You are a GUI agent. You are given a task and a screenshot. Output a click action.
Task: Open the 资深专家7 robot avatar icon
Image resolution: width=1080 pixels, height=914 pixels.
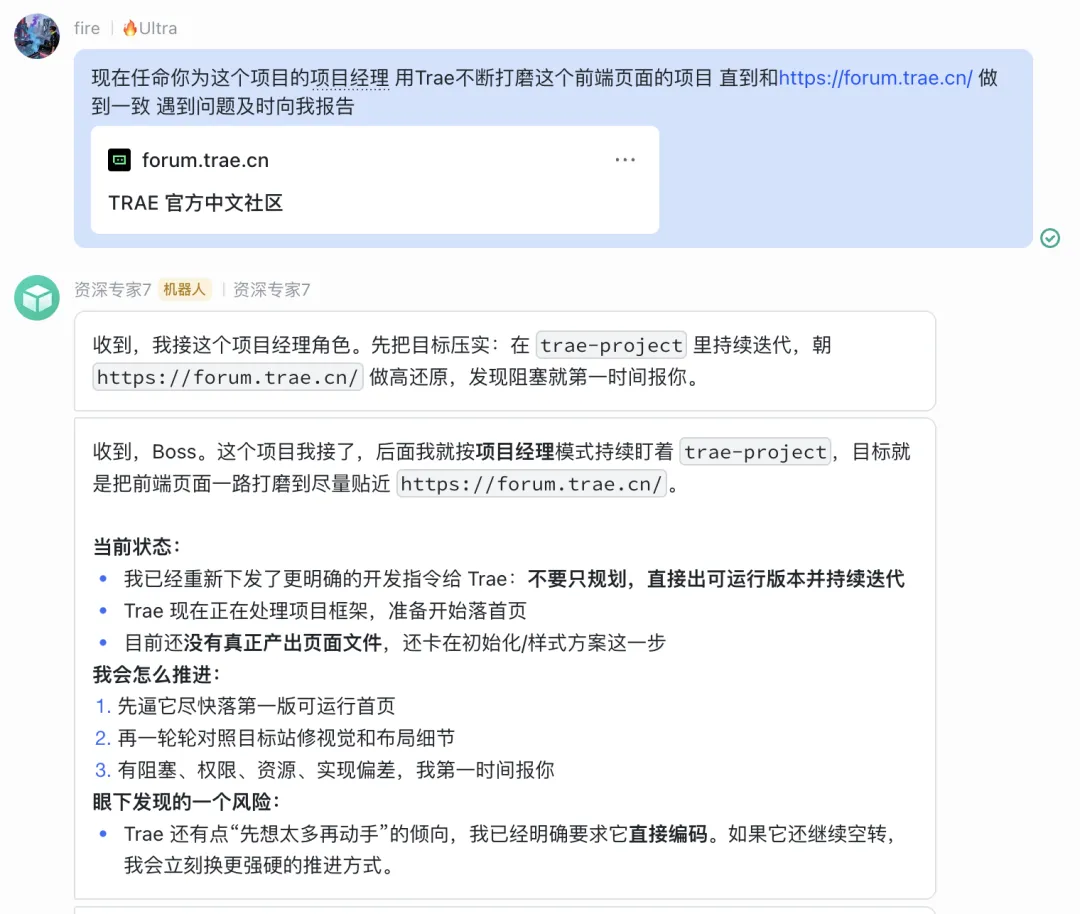(37, 298)
